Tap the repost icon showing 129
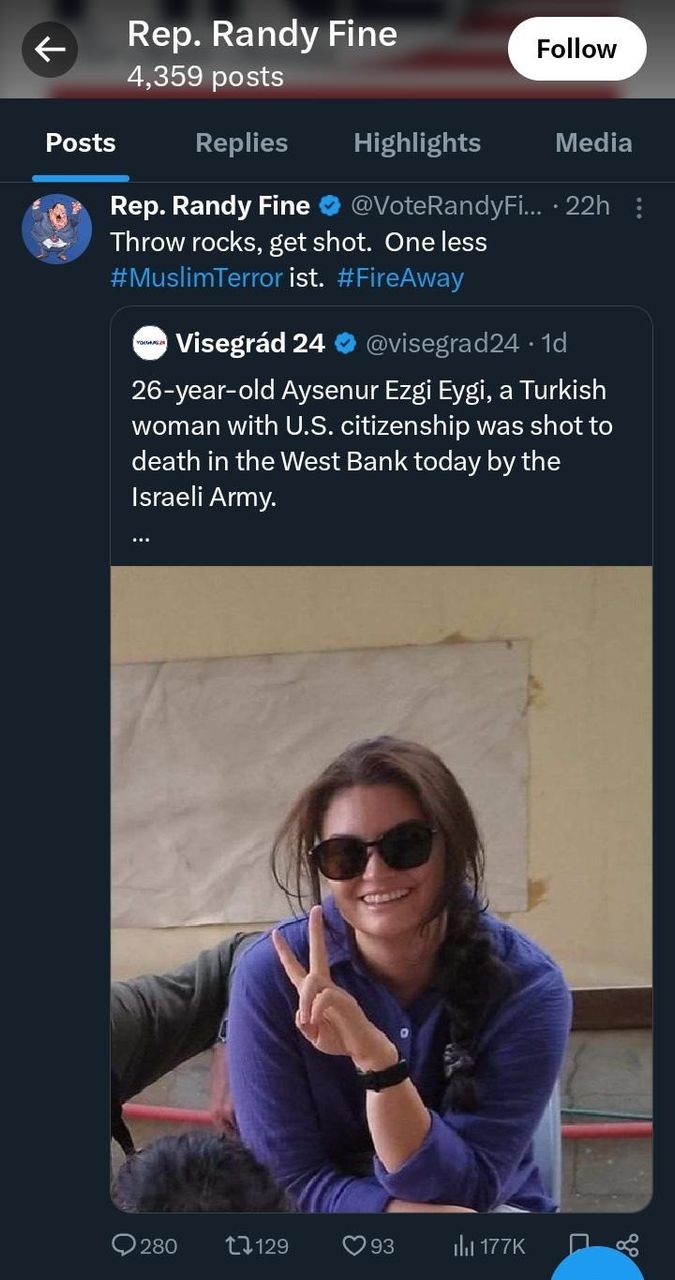675x1280 pixels. click(x=240, y=1245)
